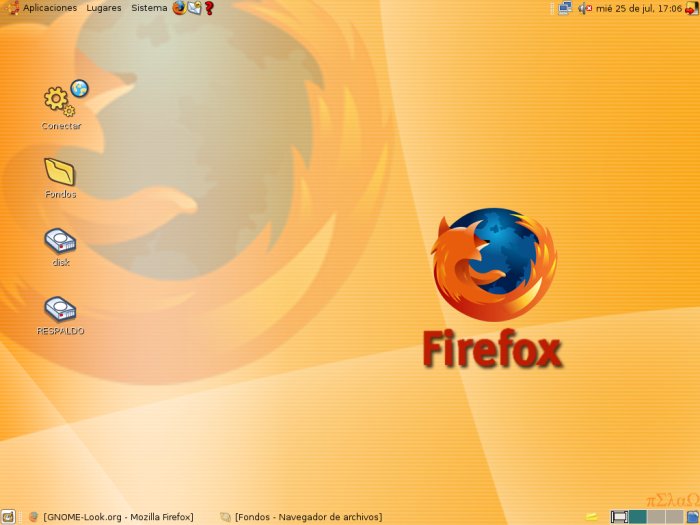The width and height of the screenshot is (700, 525).
Task: Open the Lugares menu
Action: 104,8
